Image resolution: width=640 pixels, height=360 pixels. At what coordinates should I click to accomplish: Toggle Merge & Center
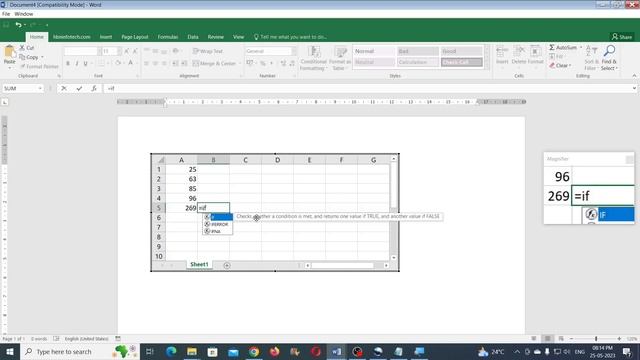click(214, 63)
